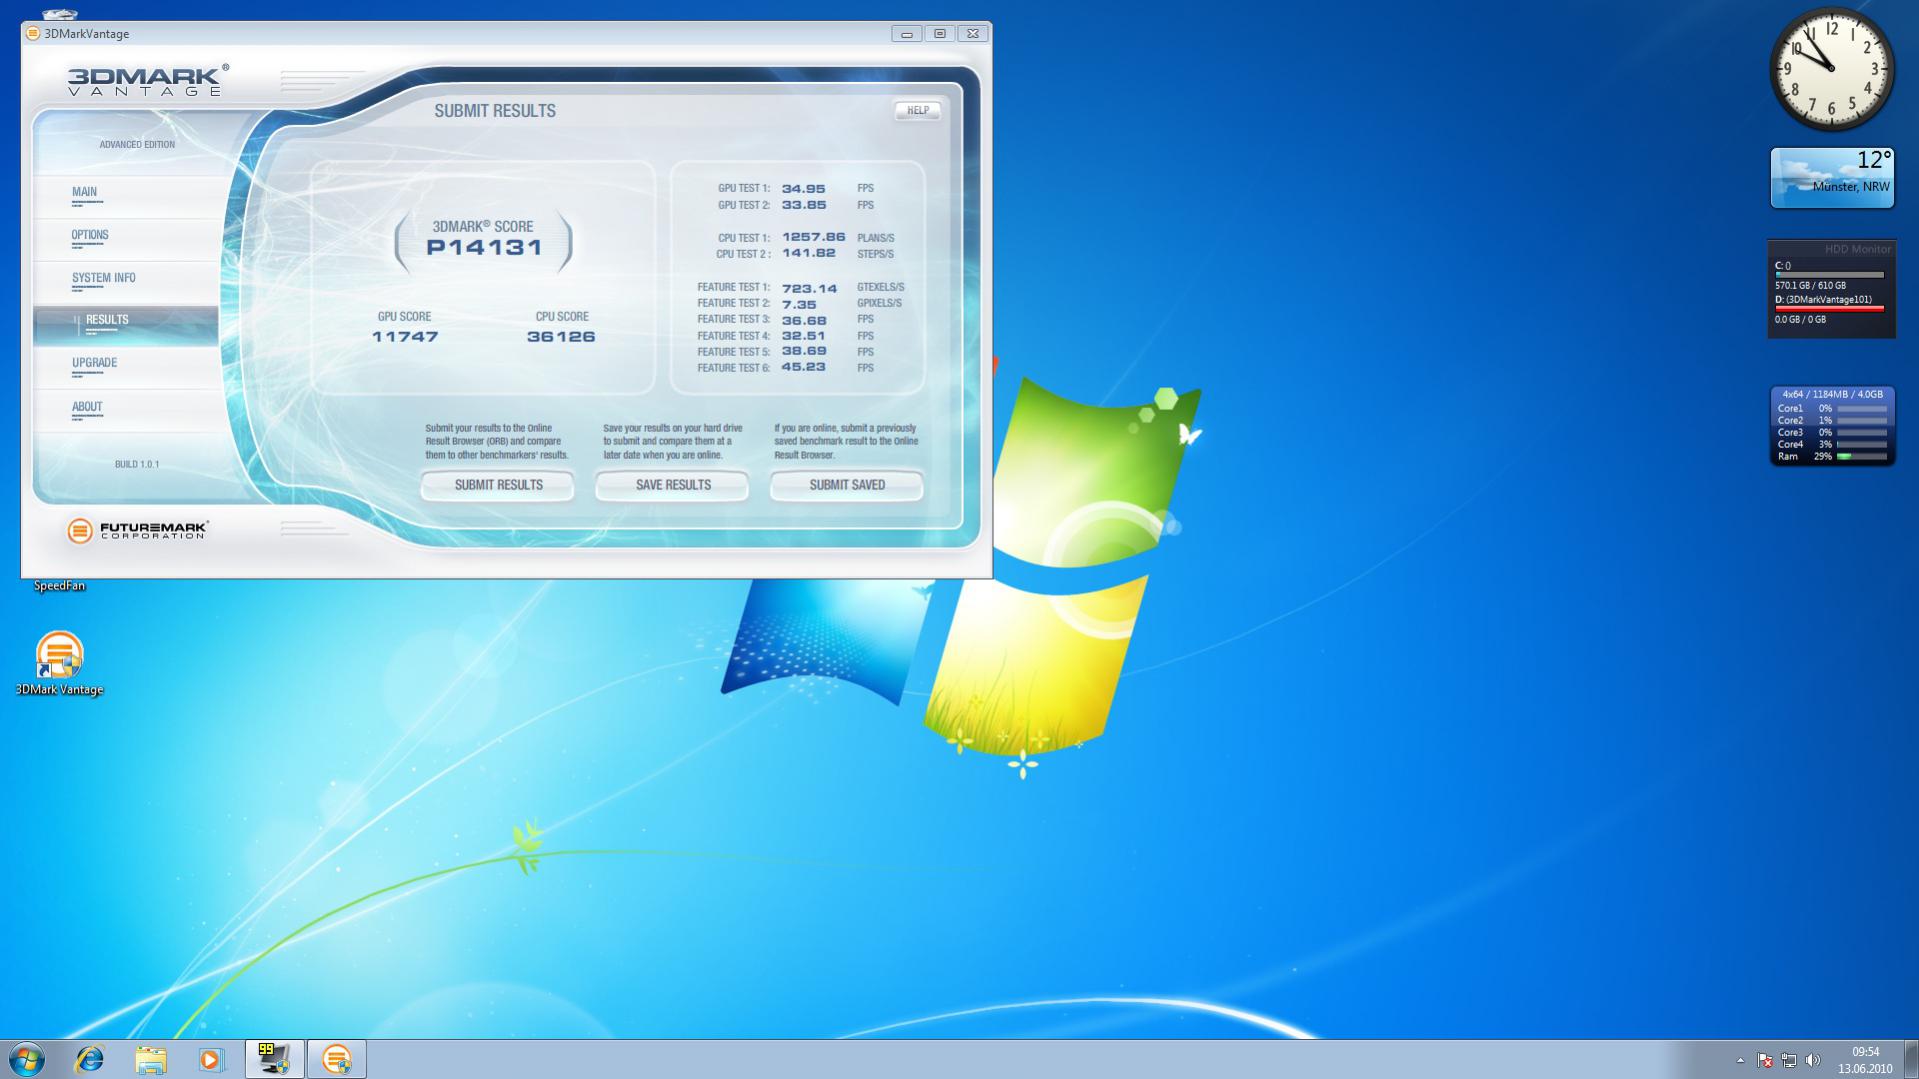Click the SAVE RESULTS button

(673, 485)
